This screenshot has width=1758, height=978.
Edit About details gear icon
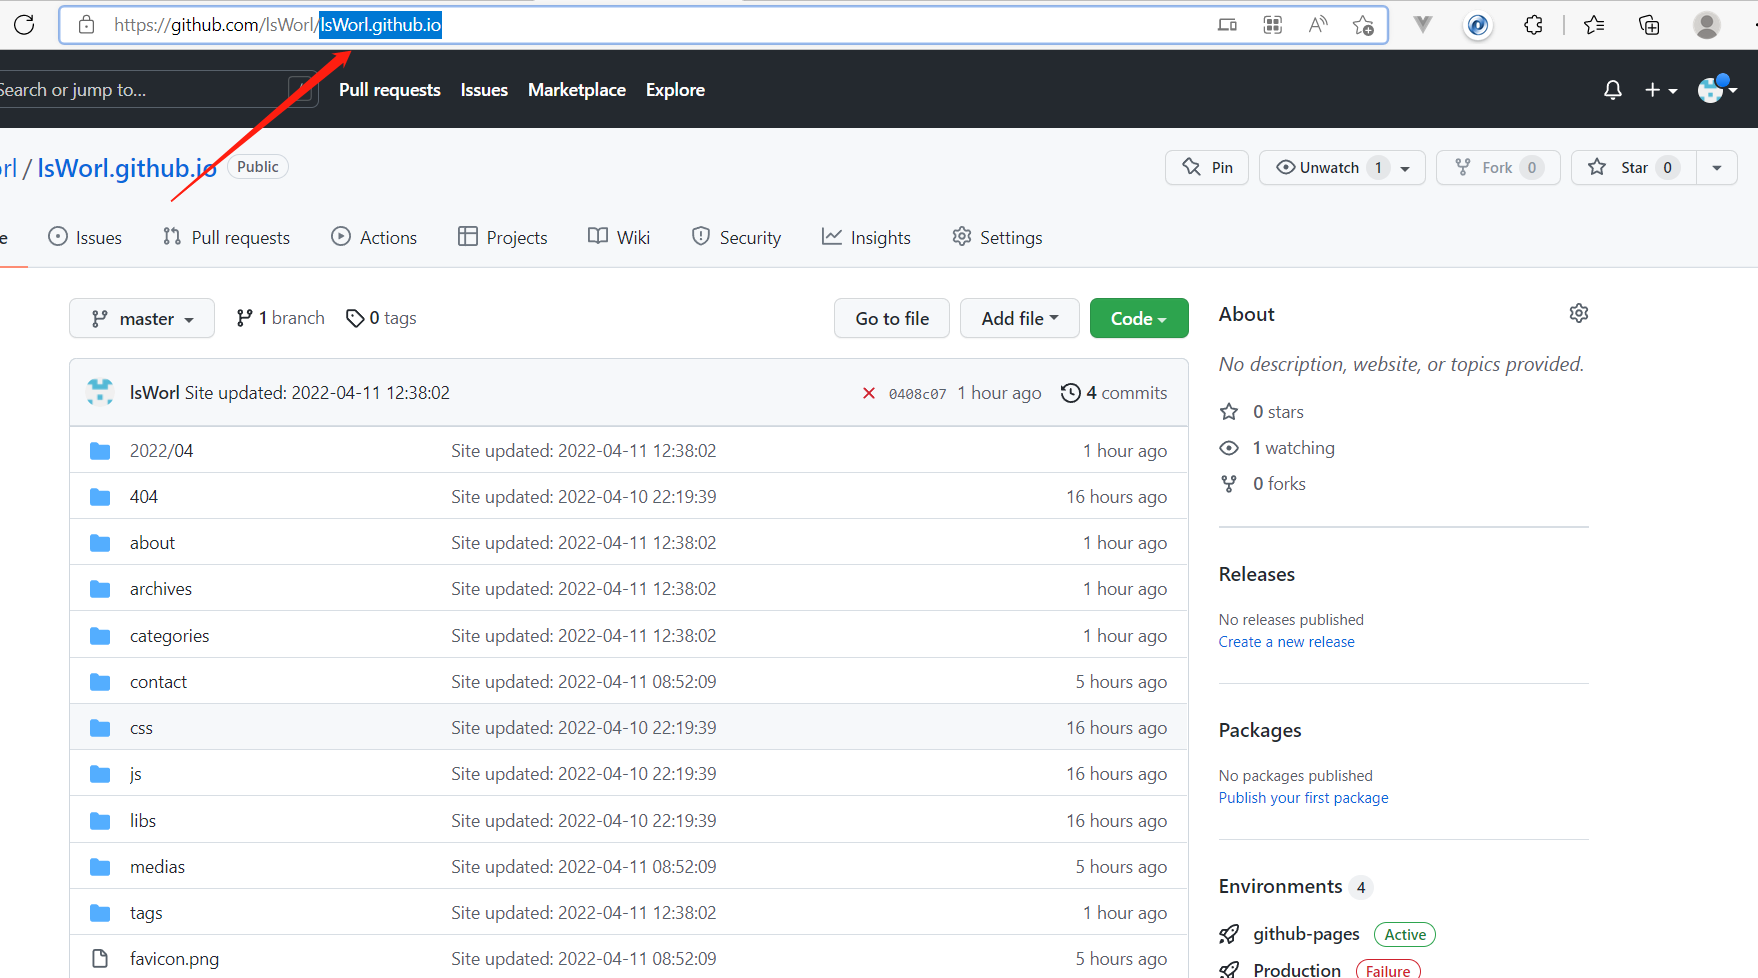[x=1579, y=314]
